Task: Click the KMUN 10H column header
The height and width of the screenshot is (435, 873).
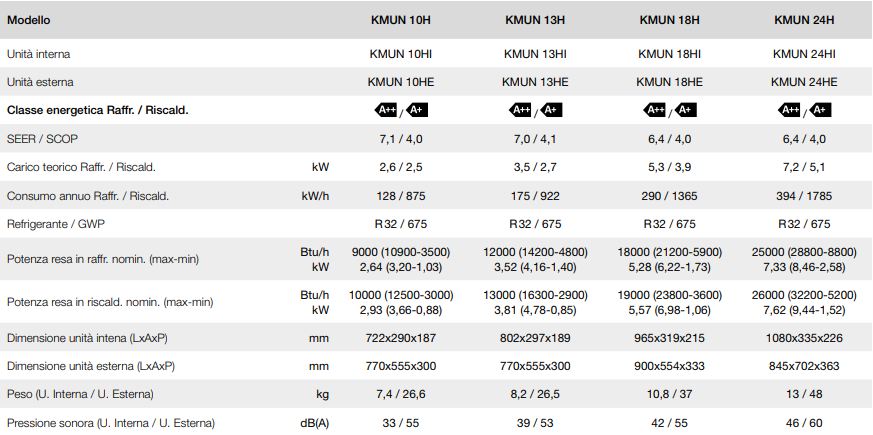Action: 401,20
